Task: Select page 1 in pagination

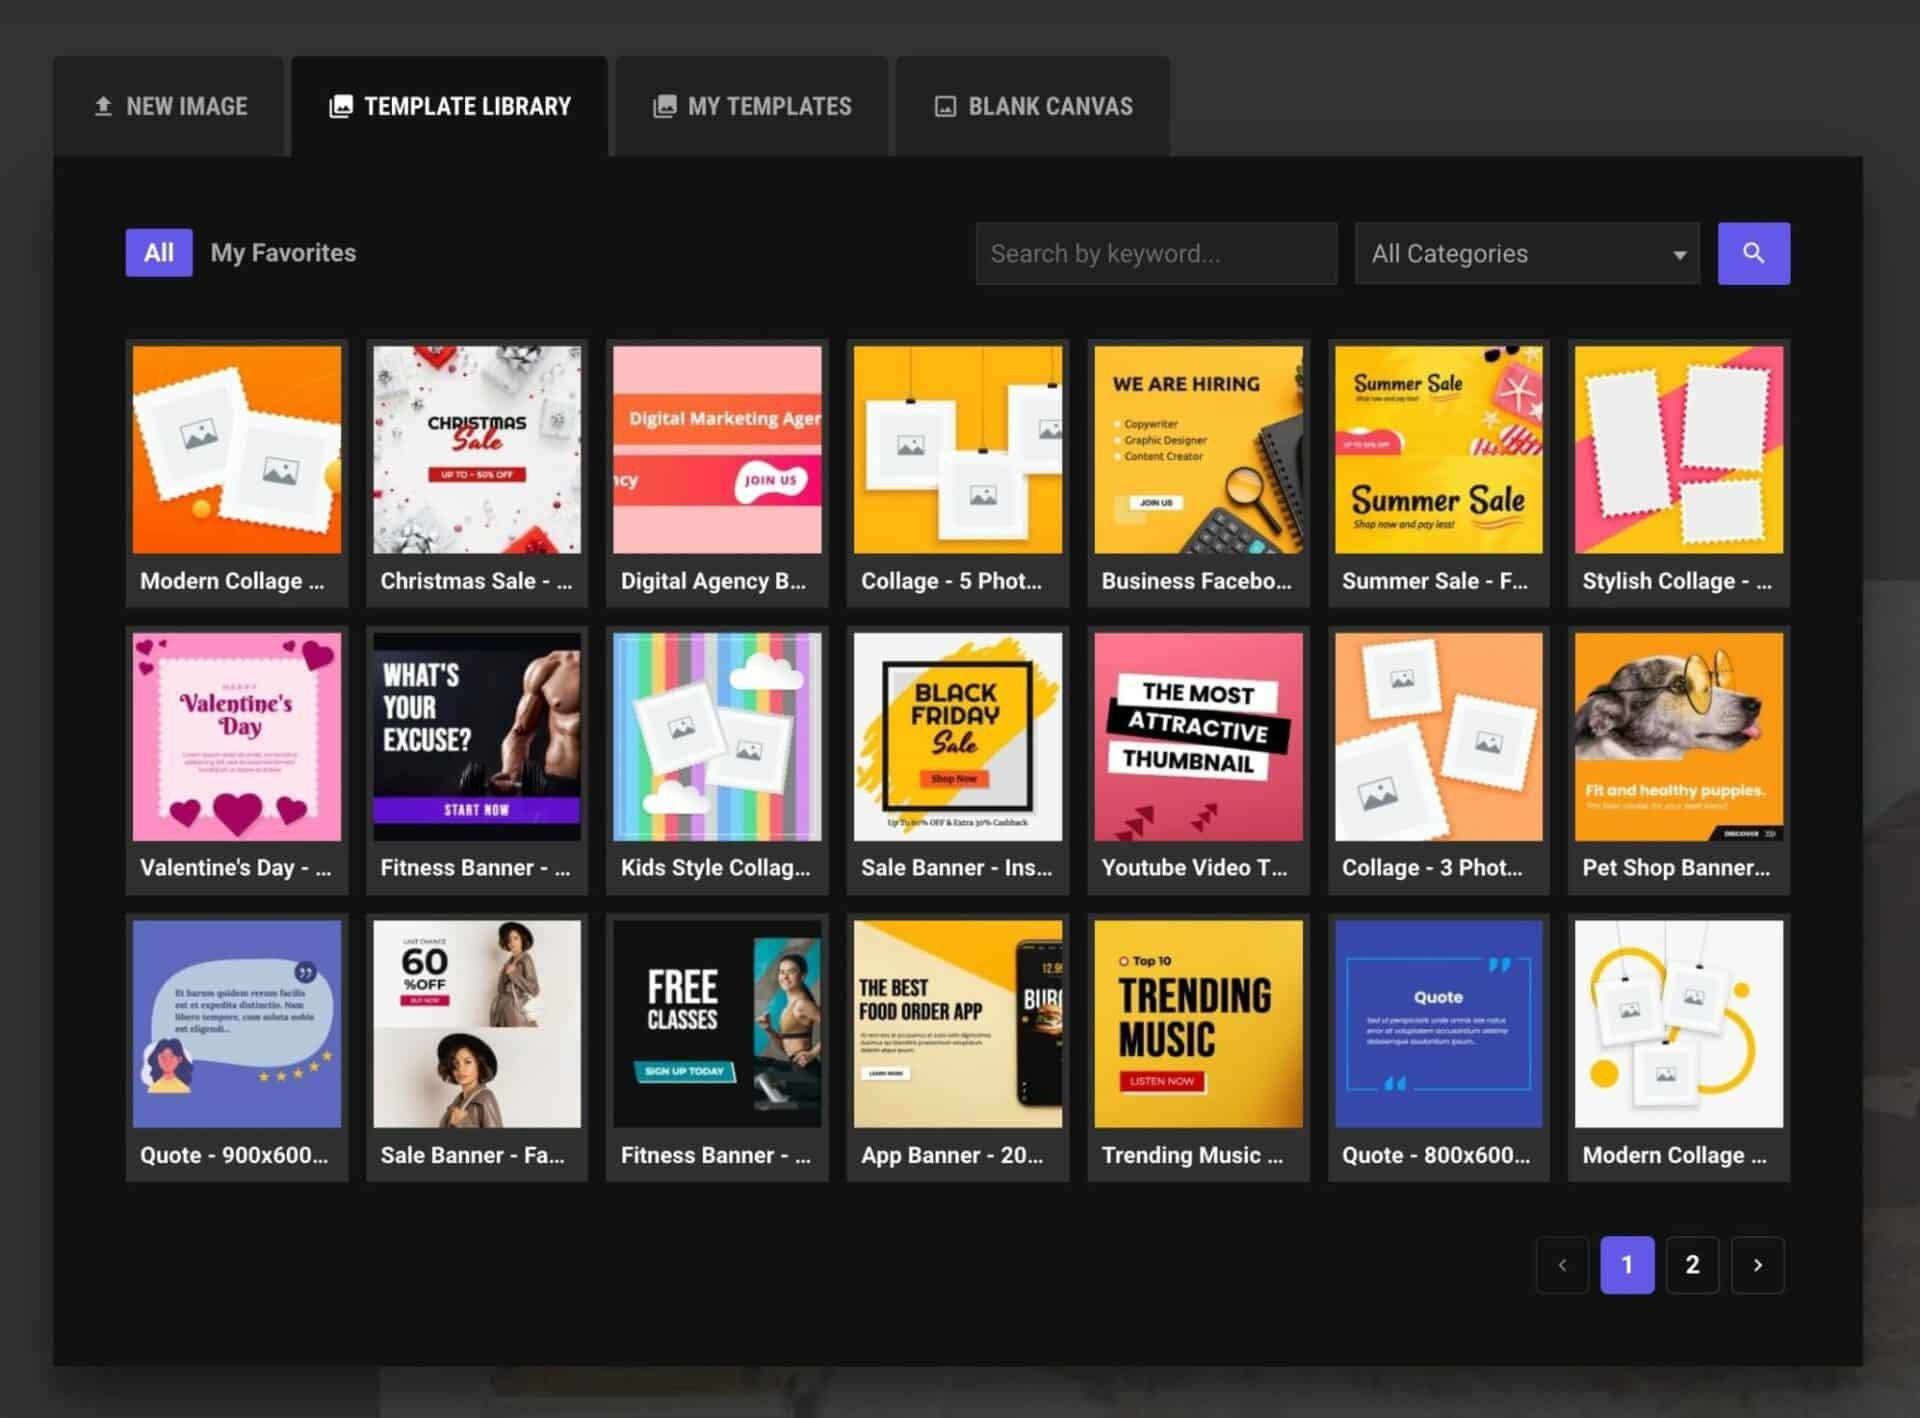Action: 1627,1265
